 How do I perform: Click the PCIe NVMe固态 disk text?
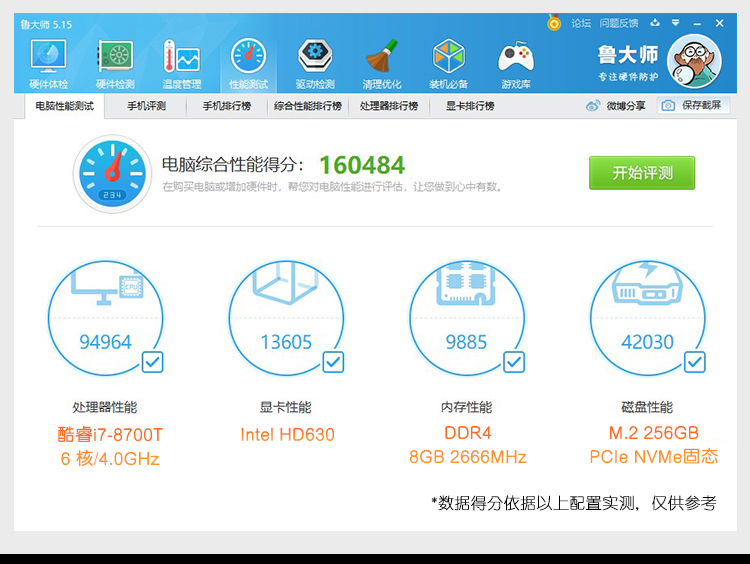pos(653,457)
